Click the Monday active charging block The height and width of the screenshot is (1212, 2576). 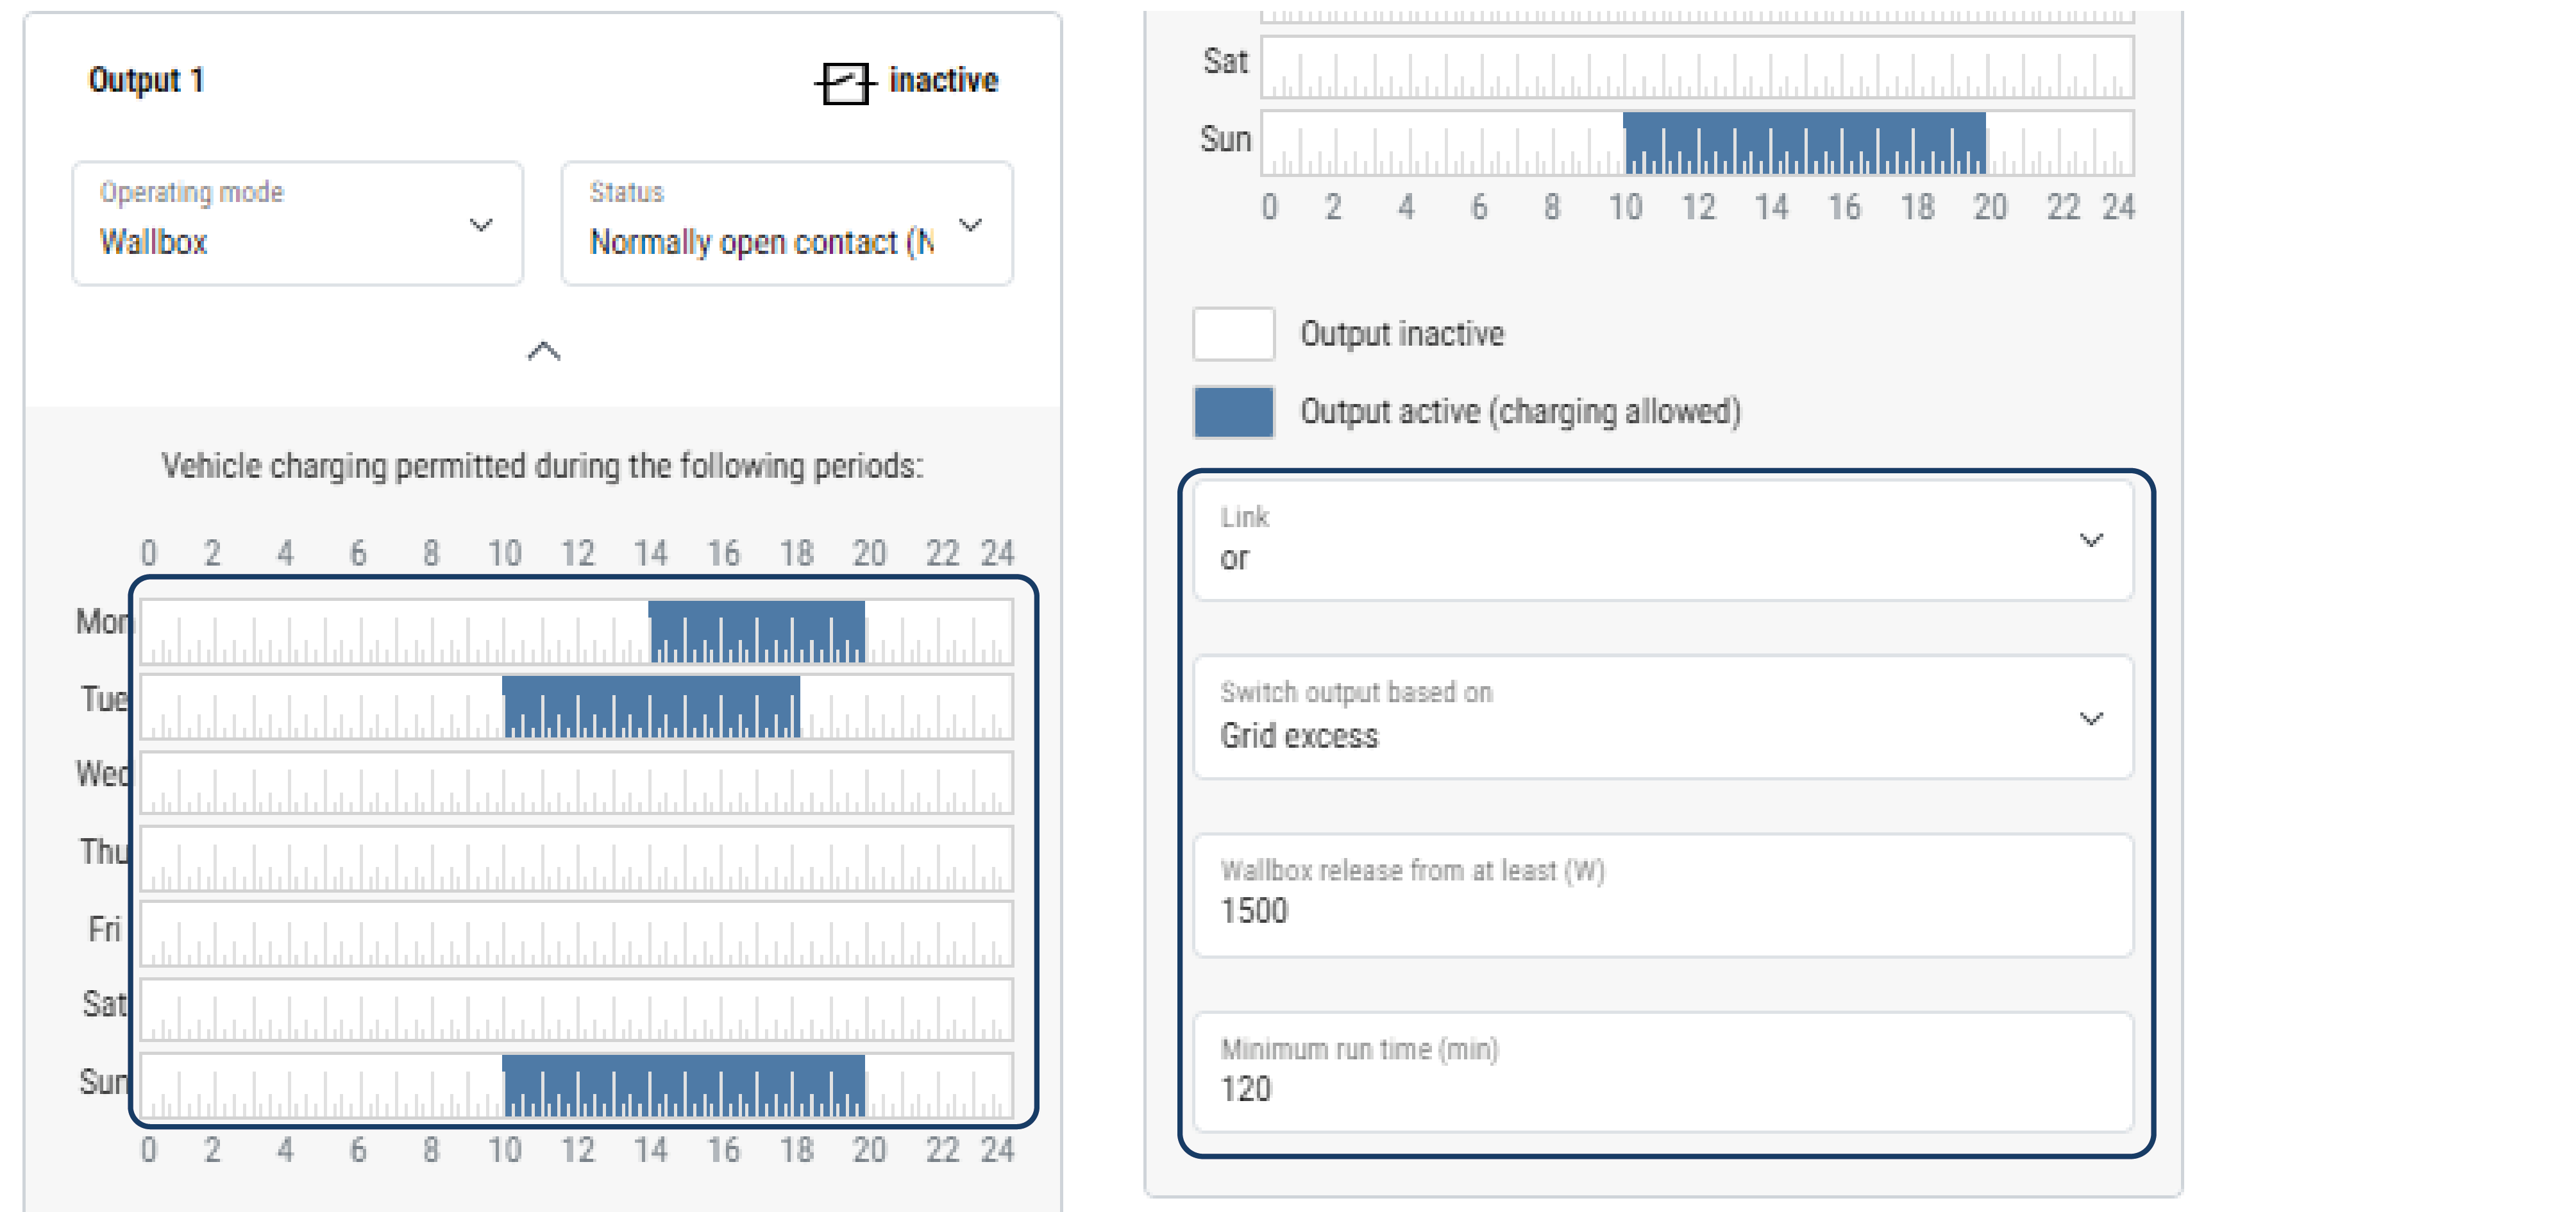tap(756, 631)
